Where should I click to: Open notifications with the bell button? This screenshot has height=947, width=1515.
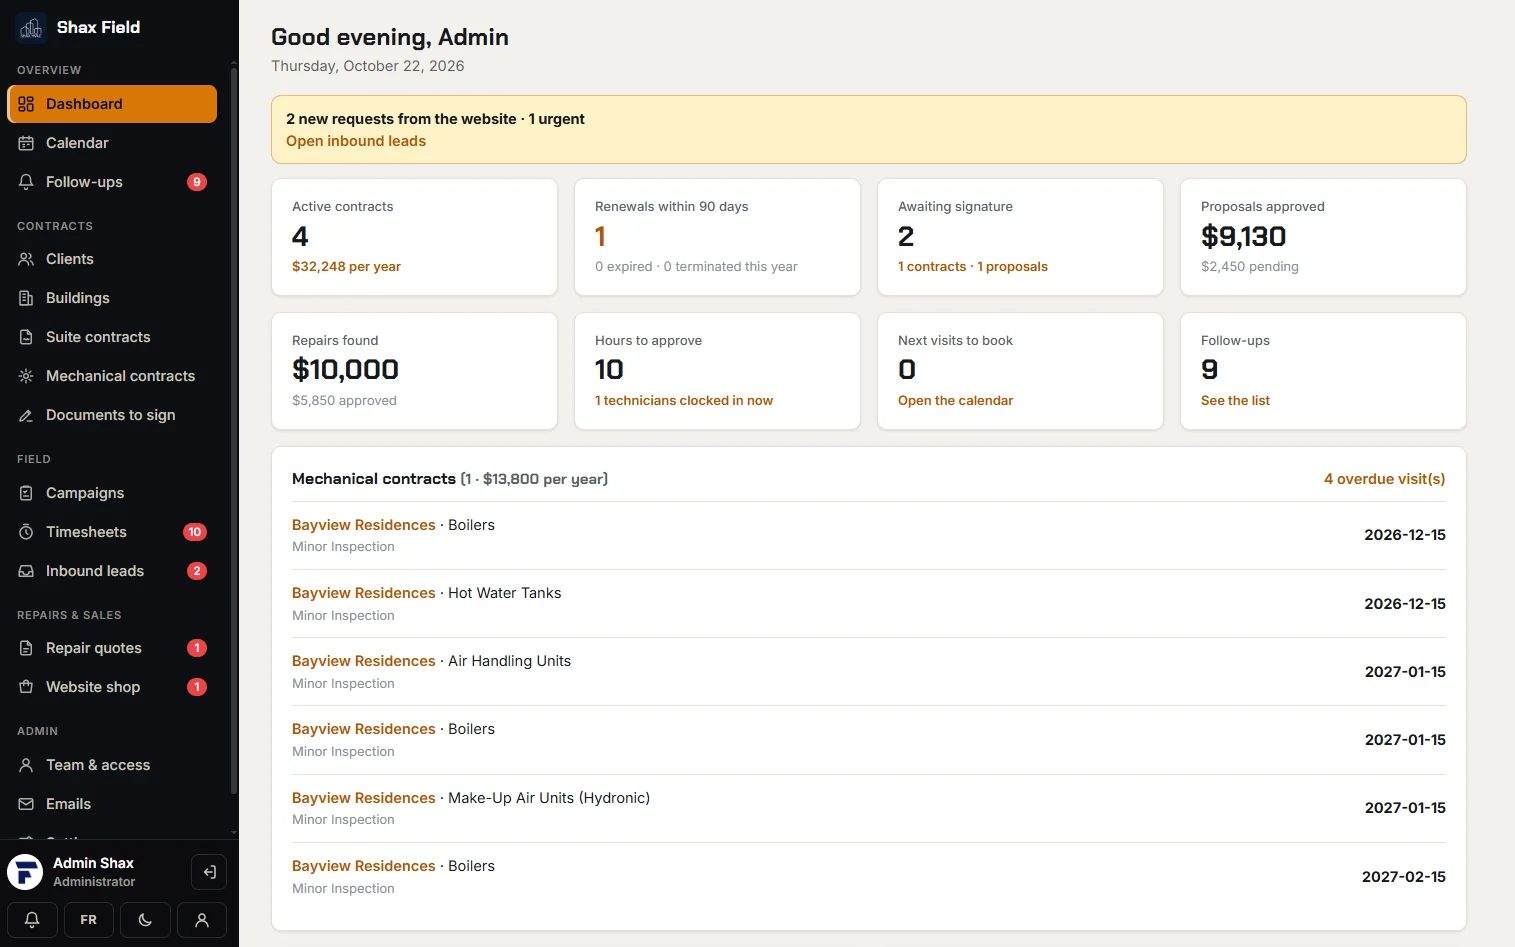(32, 920)
